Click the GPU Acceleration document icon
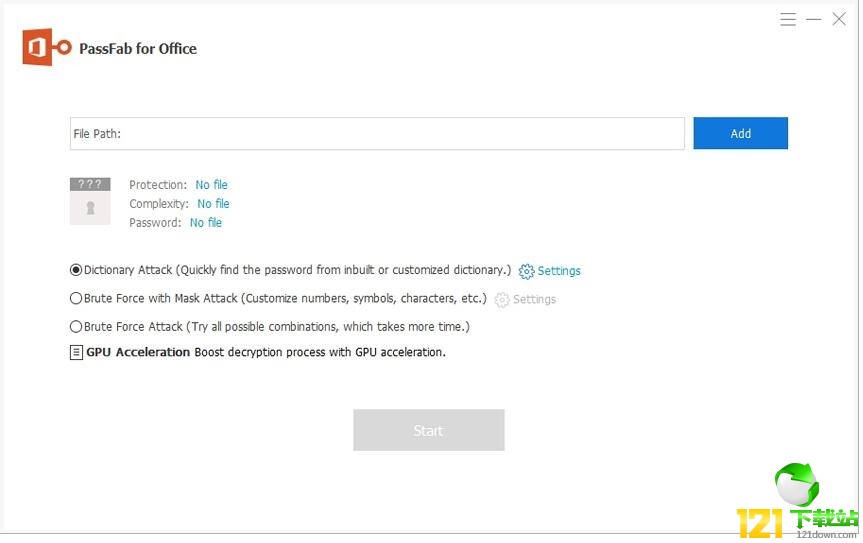This screenshot has width=863, height=543. click(76, 353)
